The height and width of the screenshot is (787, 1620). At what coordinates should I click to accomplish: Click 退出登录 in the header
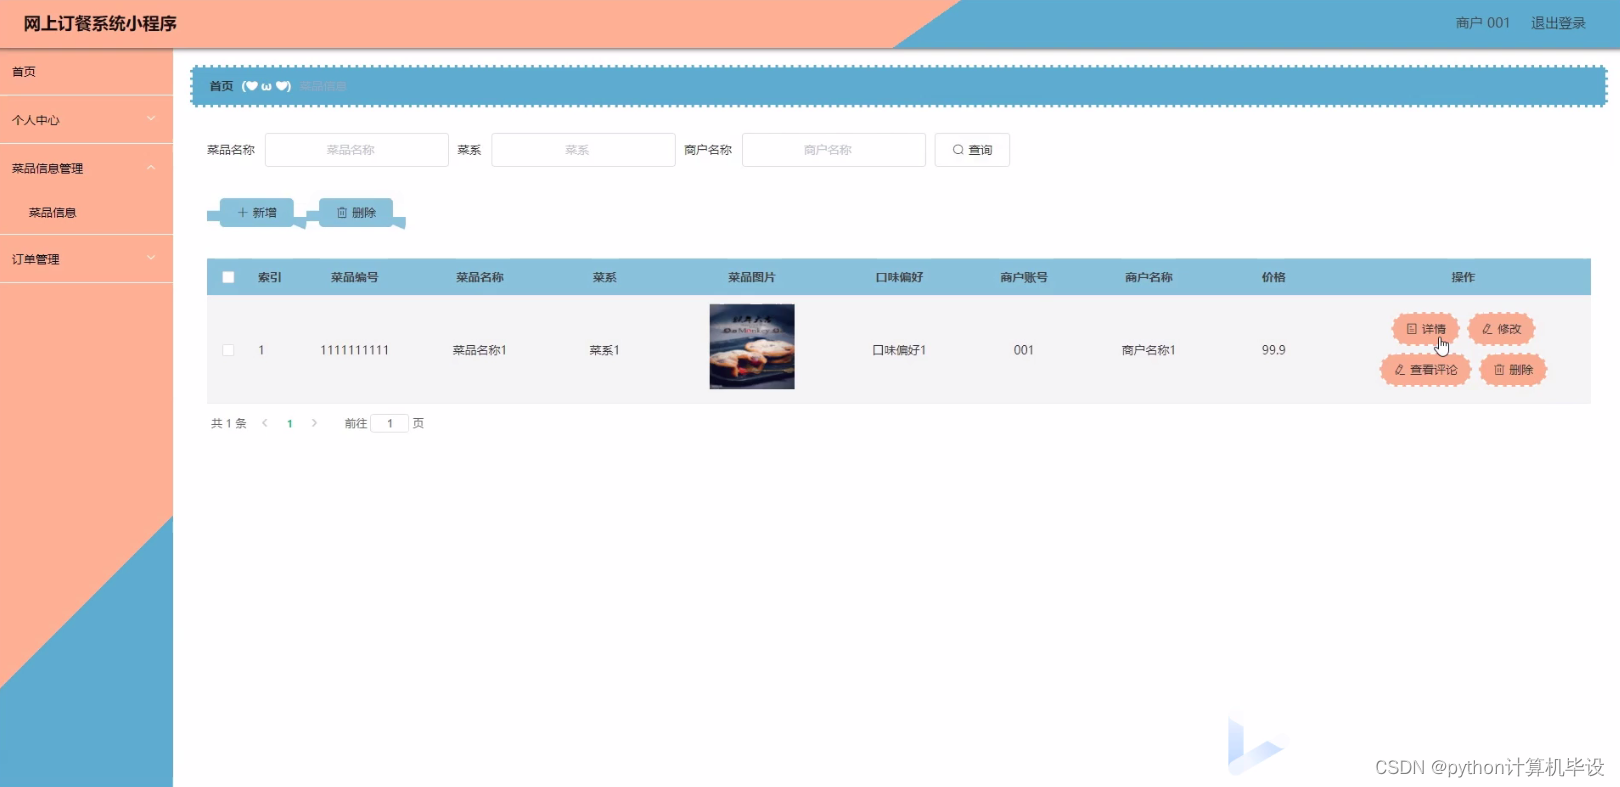(1558, 23)
